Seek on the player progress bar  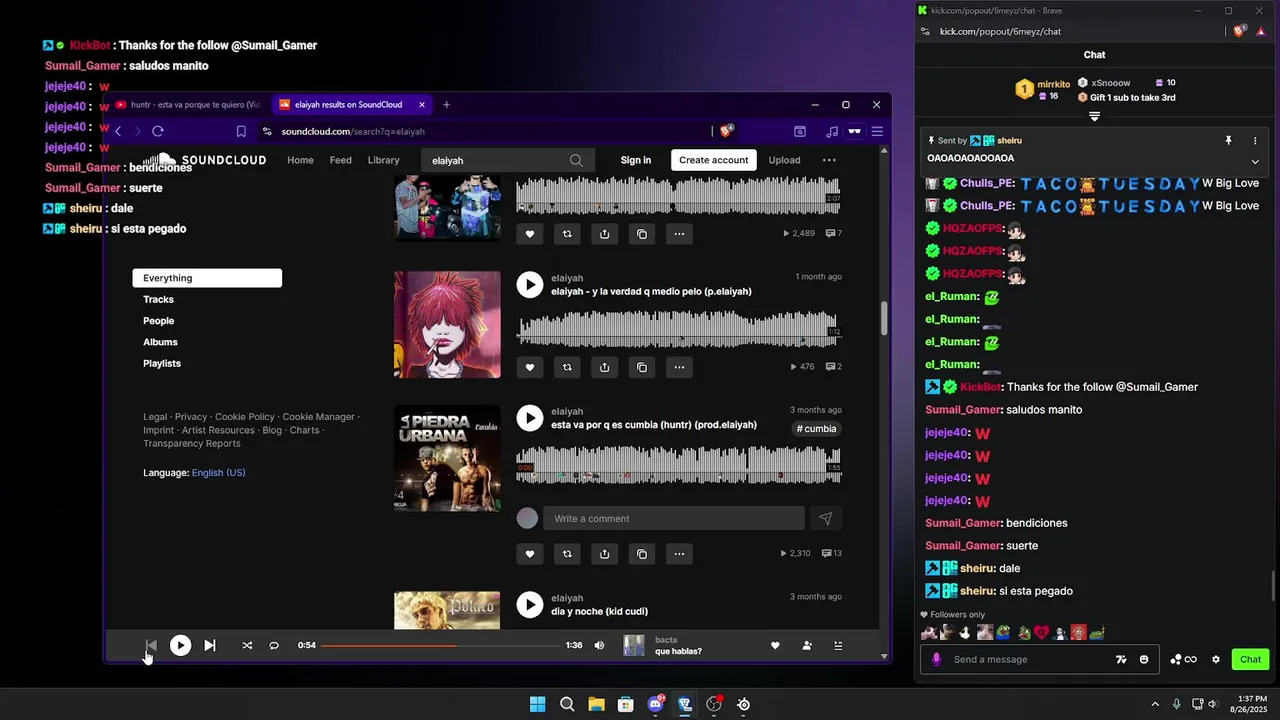[442, 645]
